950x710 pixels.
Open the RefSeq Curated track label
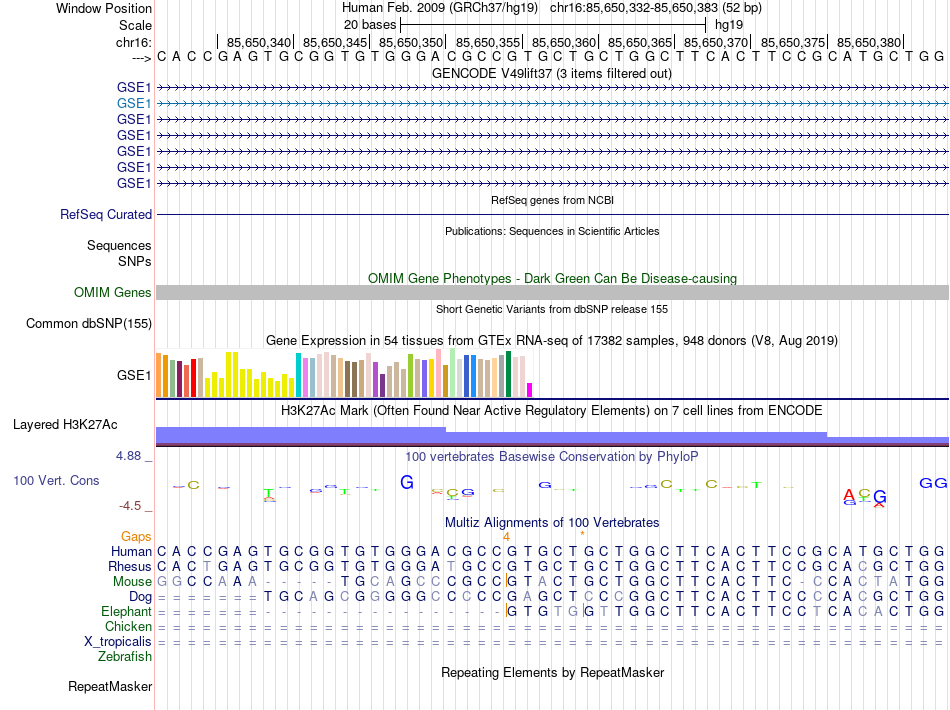pyautogui.click(x=106, y=214)
